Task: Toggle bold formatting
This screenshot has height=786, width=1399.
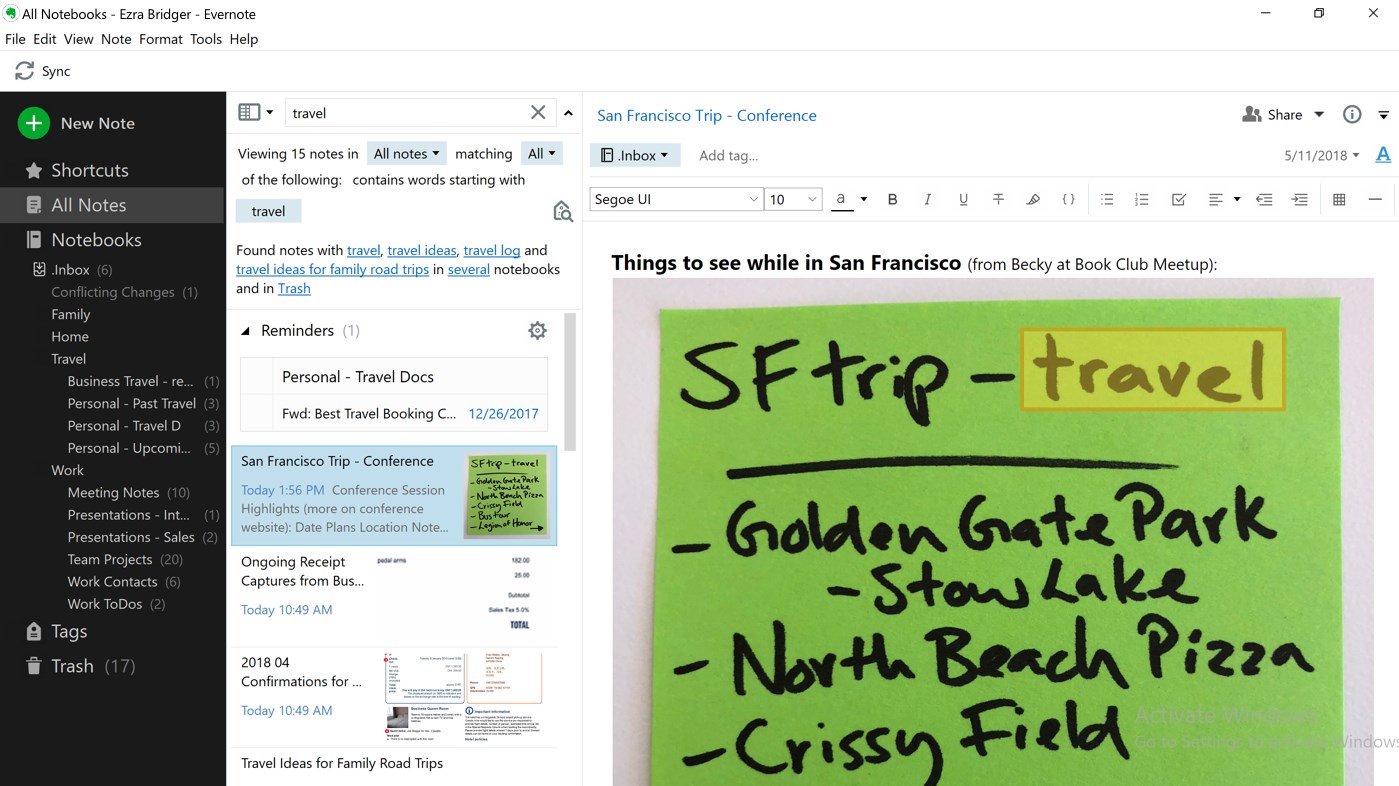Action: coord(892,200)
